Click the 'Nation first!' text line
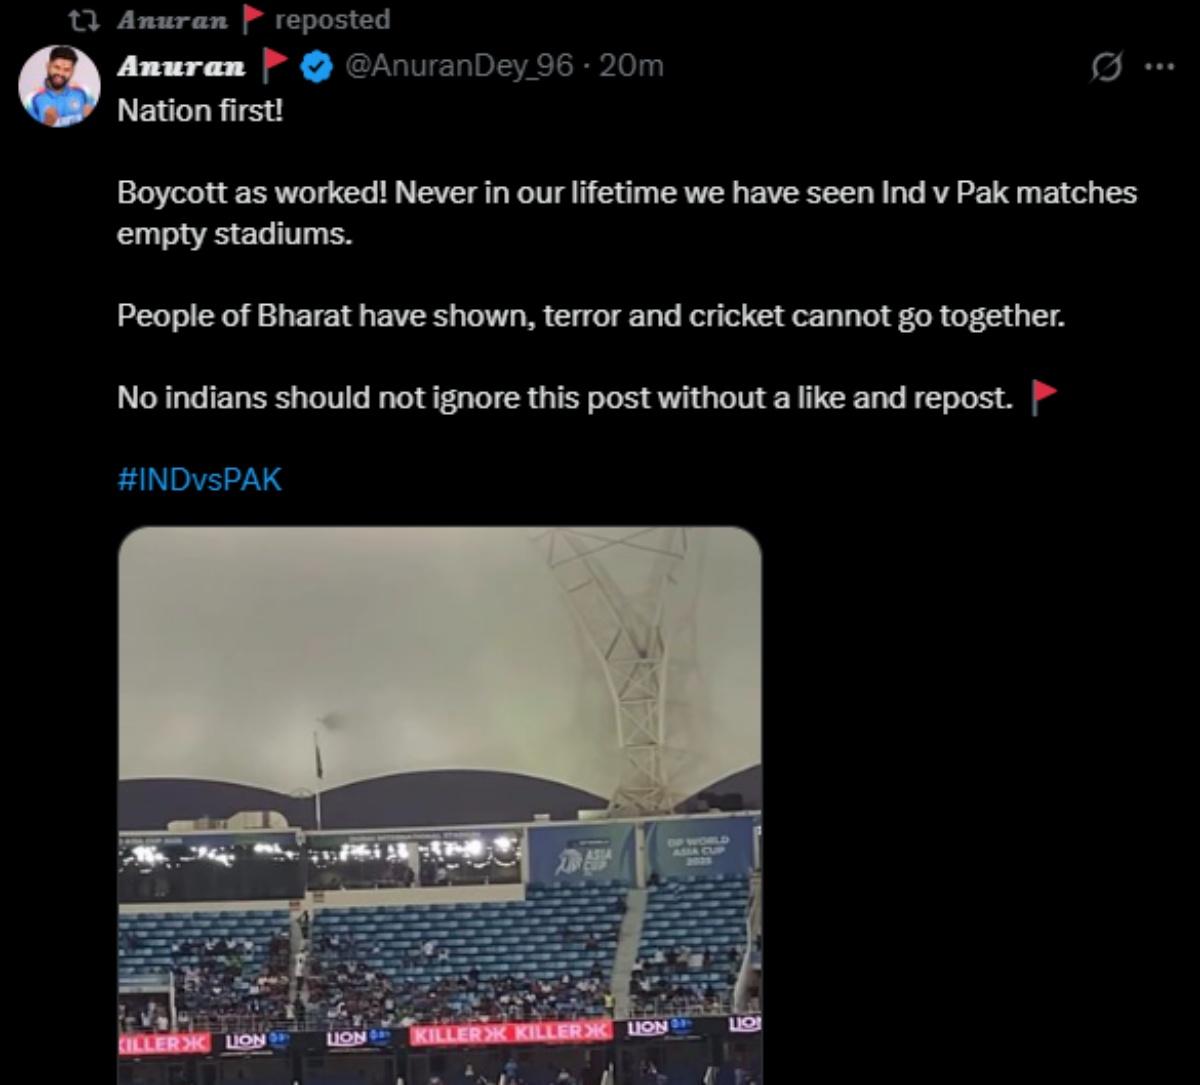This screenshot has height=1085, width=1200. [200, 110]
